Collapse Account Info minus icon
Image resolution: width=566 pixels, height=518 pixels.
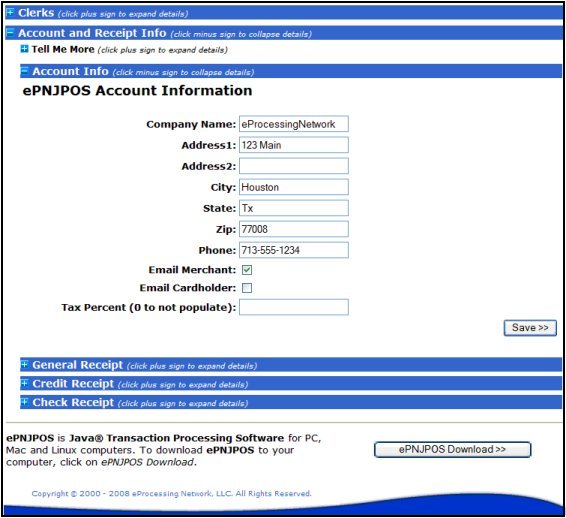point(24,70)
